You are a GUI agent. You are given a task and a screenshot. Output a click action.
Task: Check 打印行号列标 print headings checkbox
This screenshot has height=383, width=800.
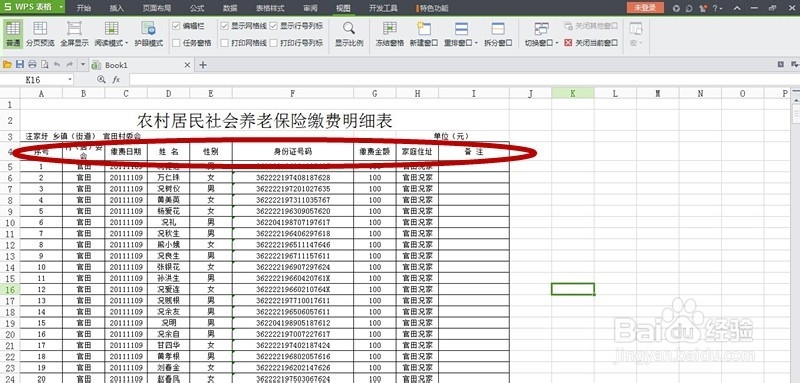(x=273, y=43)
